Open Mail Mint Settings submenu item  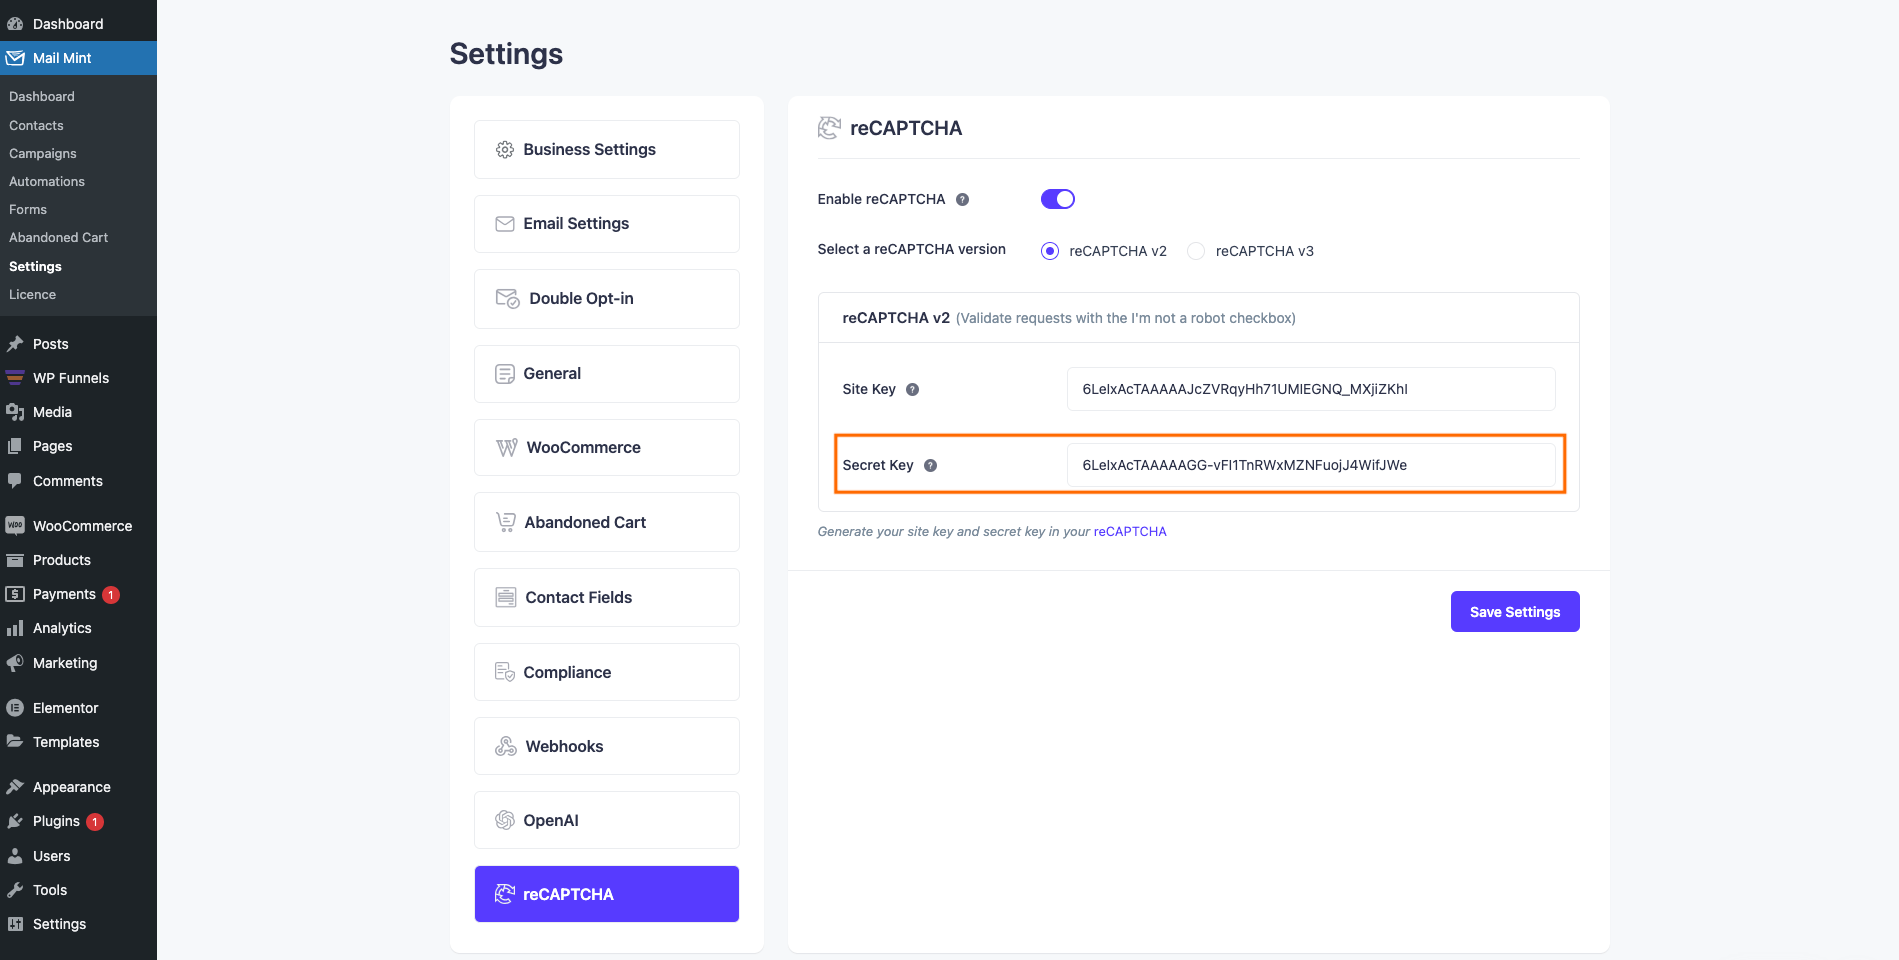click(x=35, y=267)
